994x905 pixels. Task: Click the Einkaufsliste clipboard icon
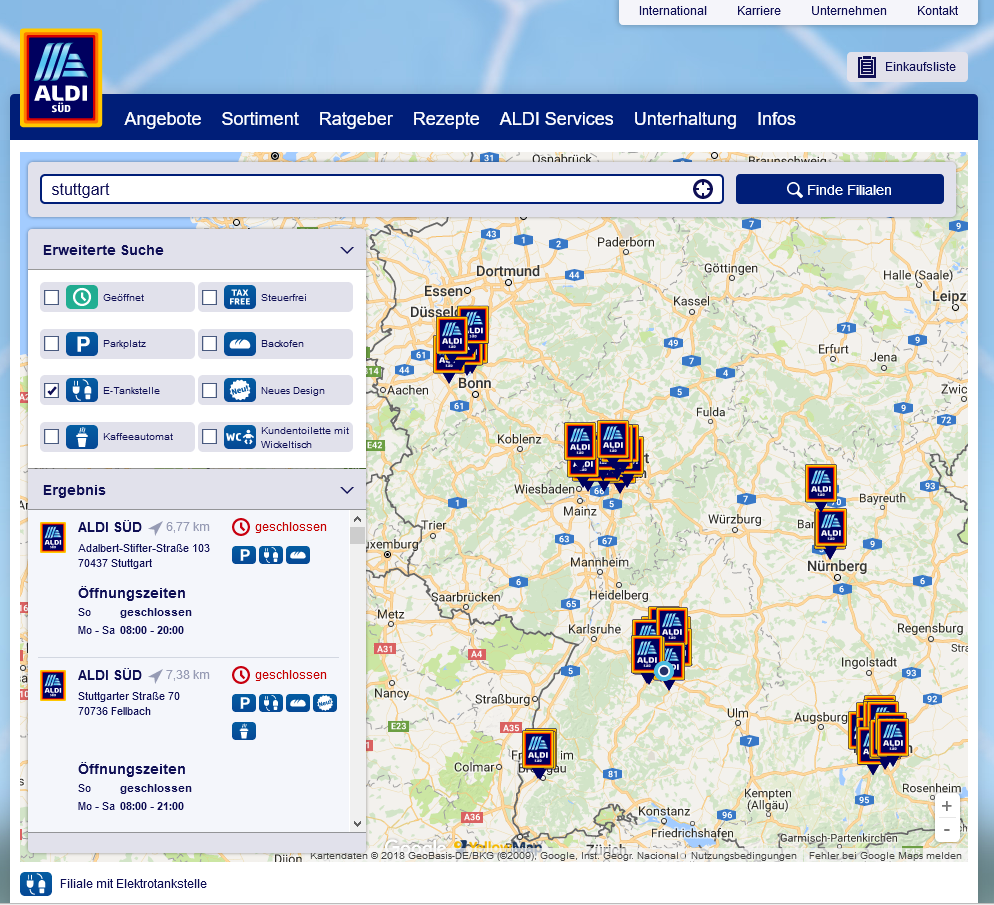(x=866, y=67)
